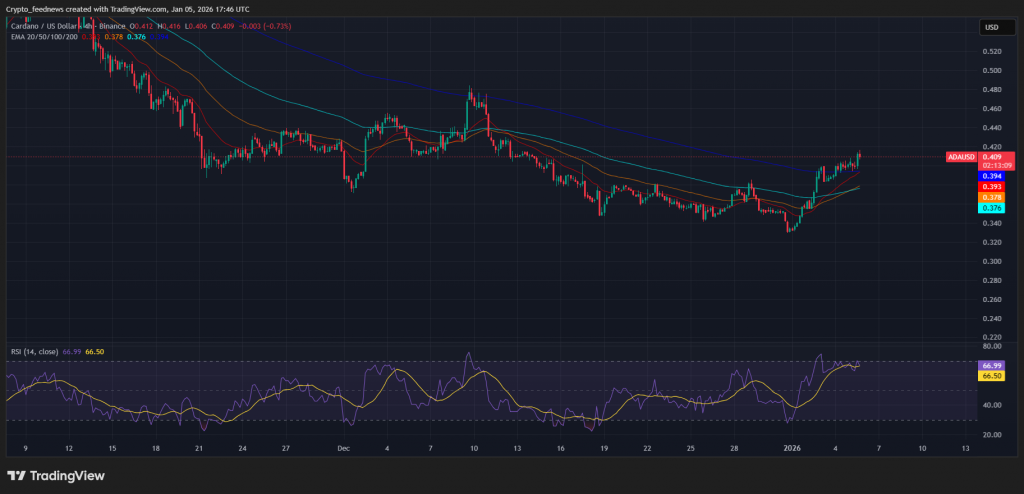Click the 80.00 RSI axis label

coord(991,346)
